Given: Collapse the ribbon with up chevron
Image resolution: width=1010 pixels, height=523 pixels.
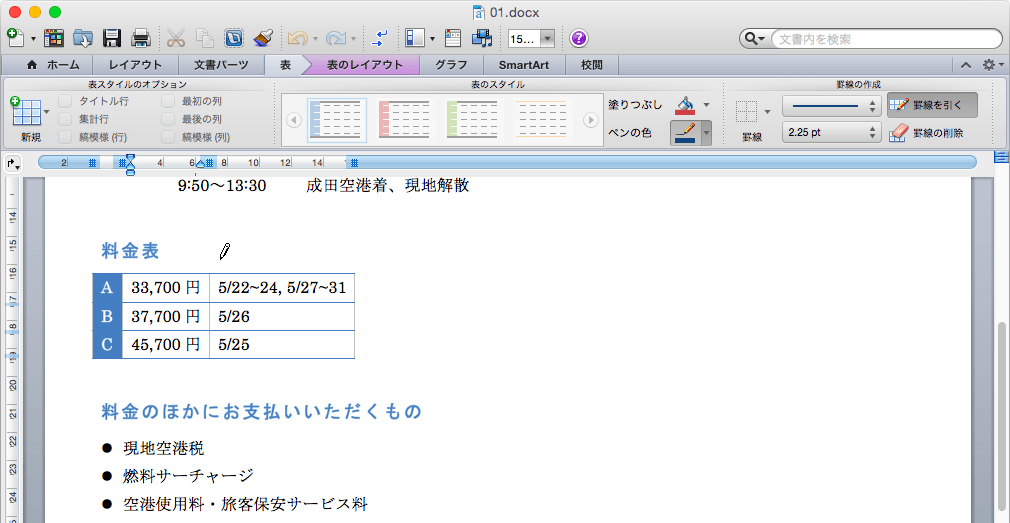Looking at the screenshot, I should [965, 64].
